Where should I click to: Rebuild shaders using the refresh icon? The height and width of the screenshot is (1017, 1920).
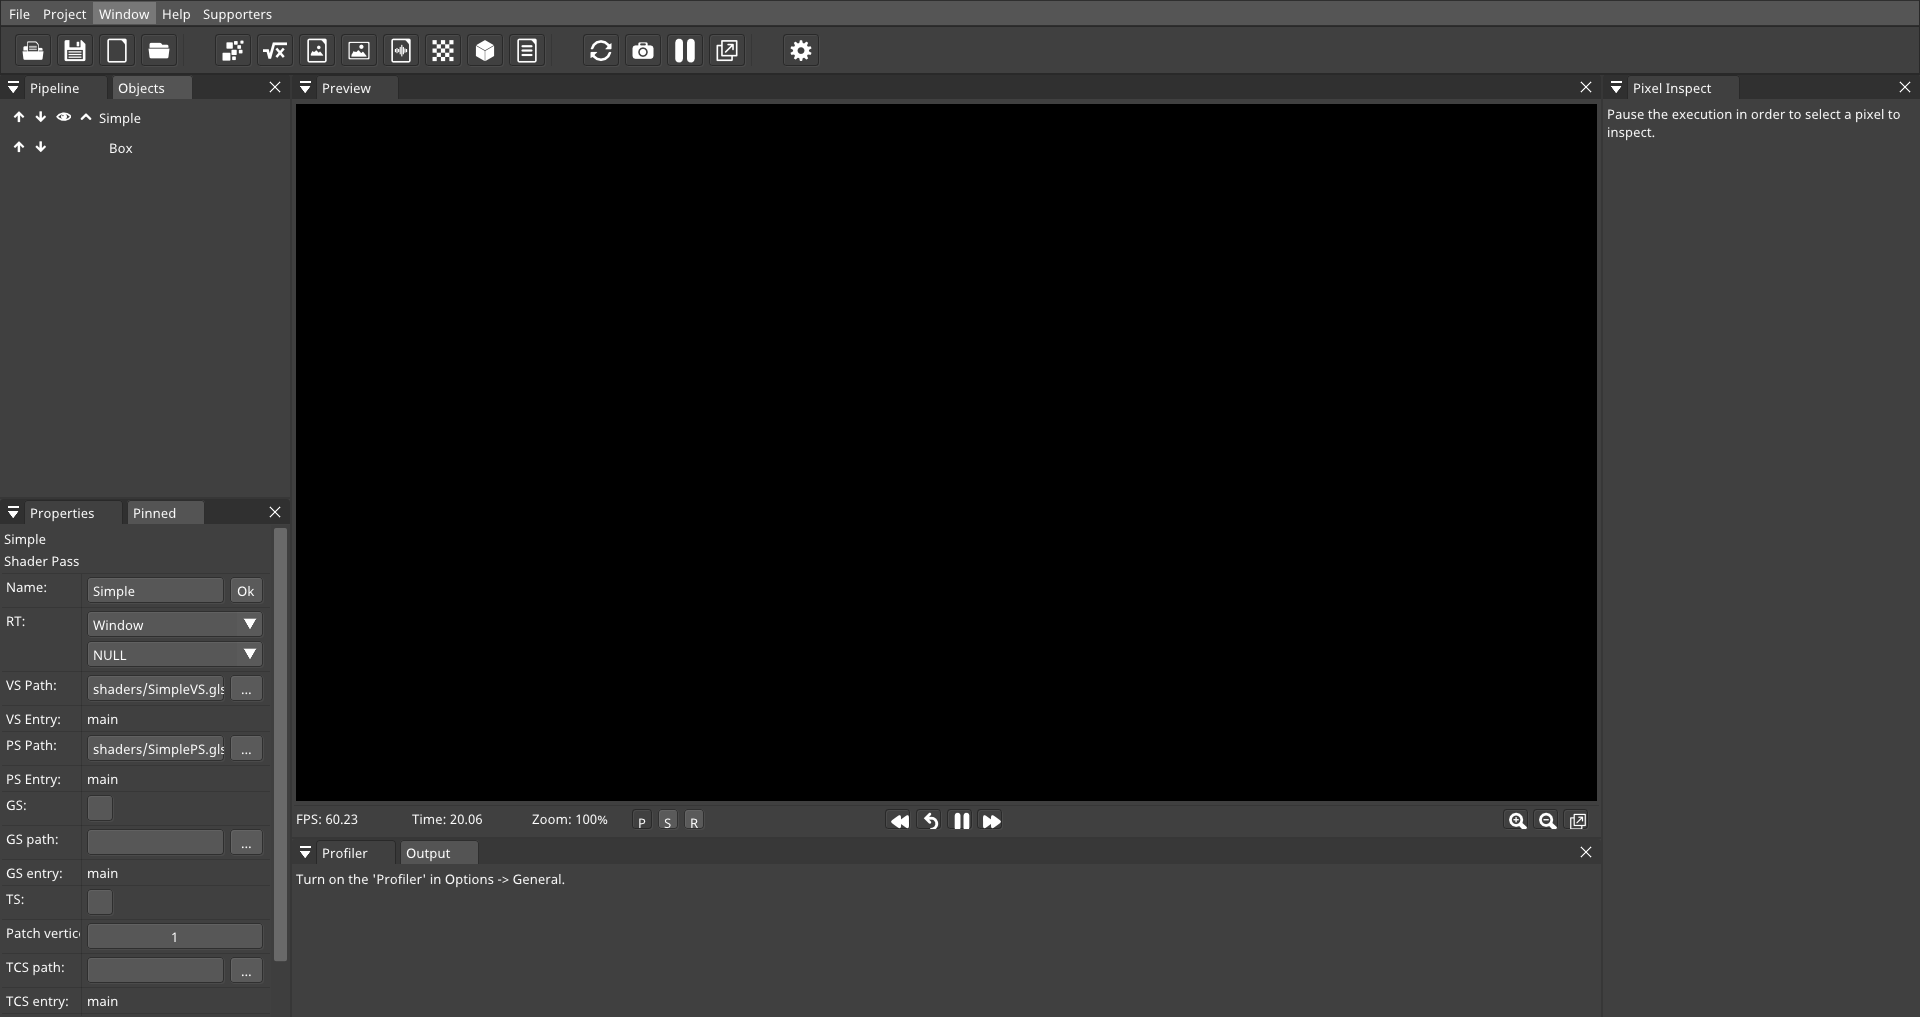point(600,50)
